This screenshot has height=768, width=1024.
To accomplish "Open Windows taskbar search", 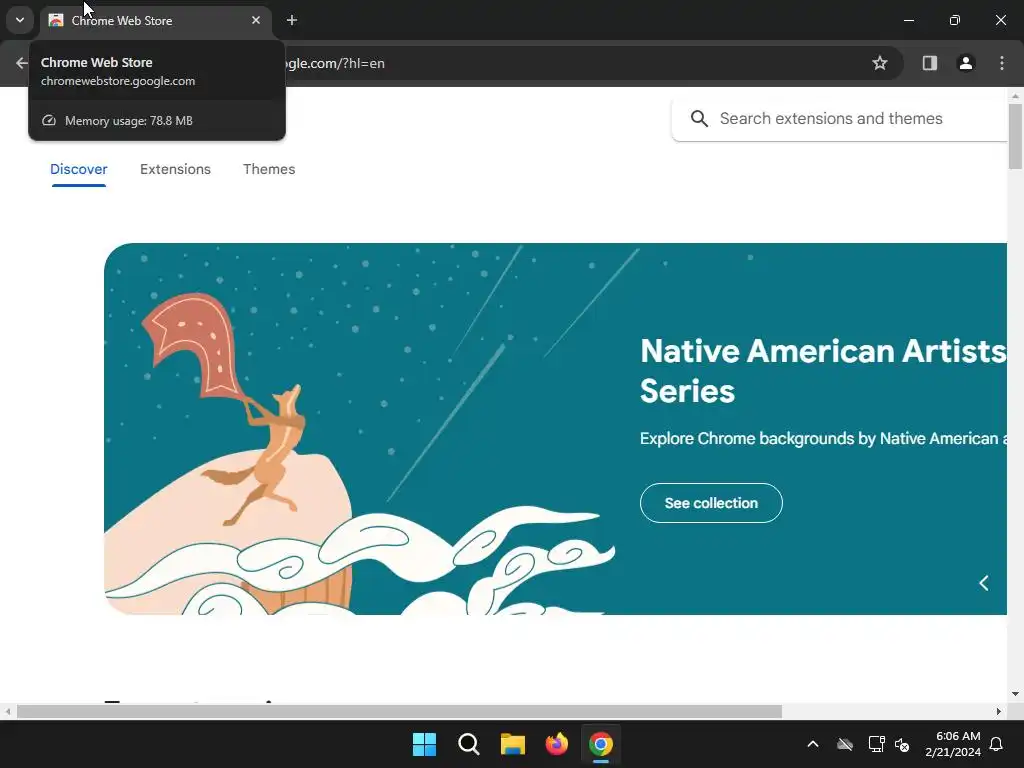I will pos(469,744).
